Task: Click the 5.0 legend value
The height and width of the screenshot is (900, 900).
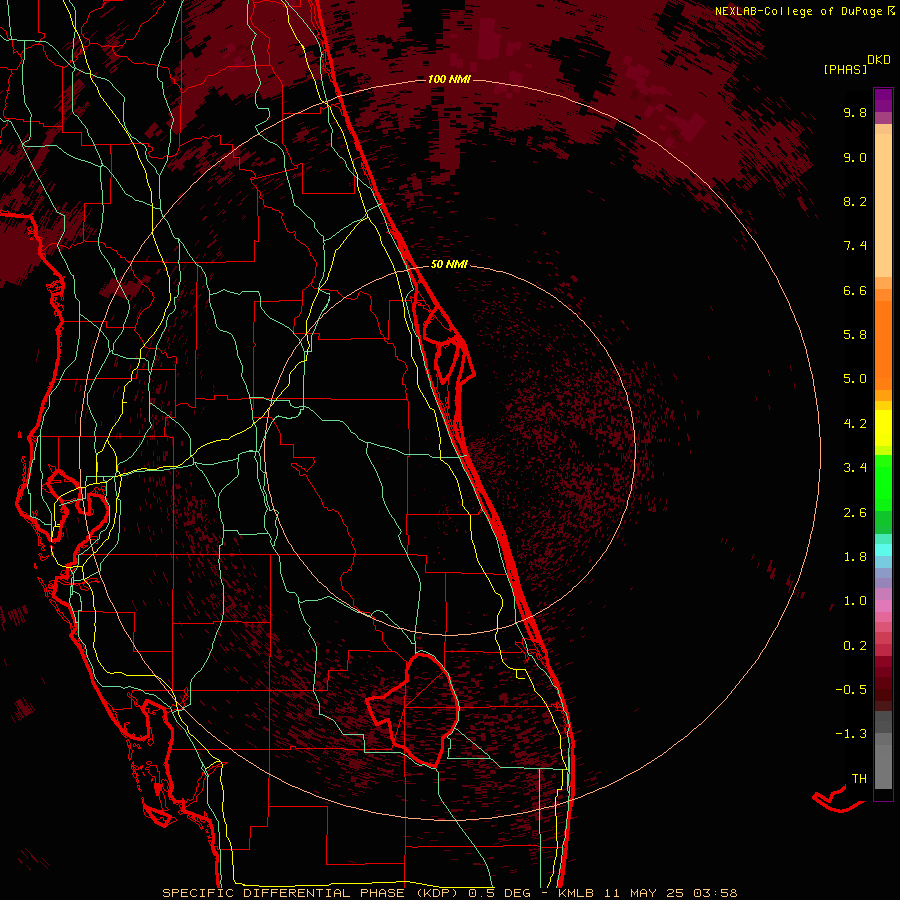Action: (855, 379)
